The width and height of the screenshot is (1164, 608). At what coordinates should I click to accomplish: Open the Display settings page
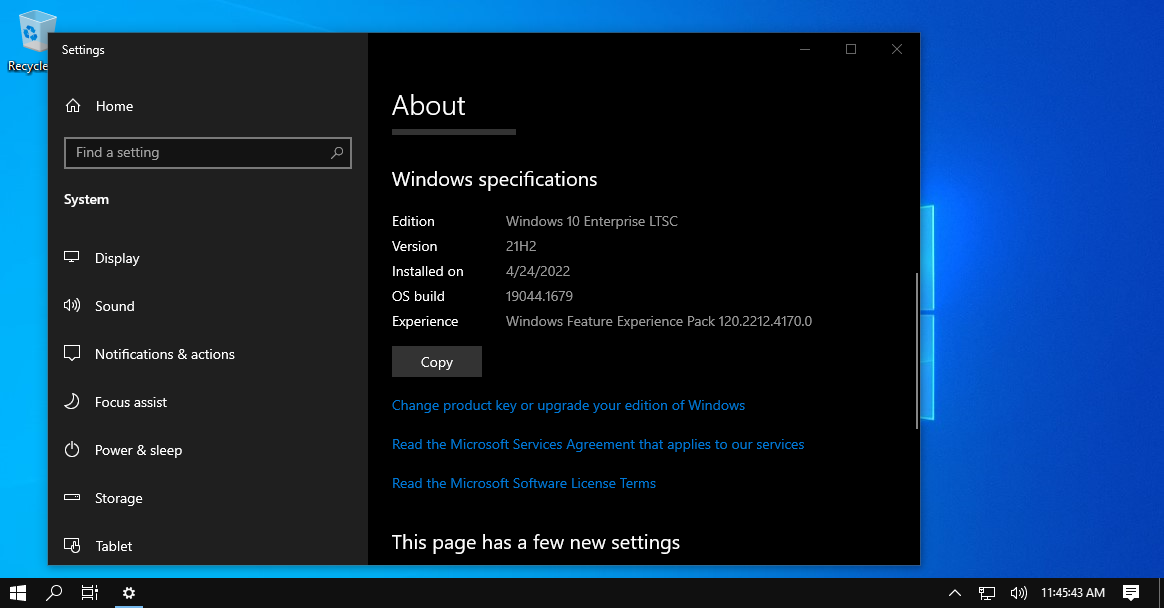click(x=208, y=258)
